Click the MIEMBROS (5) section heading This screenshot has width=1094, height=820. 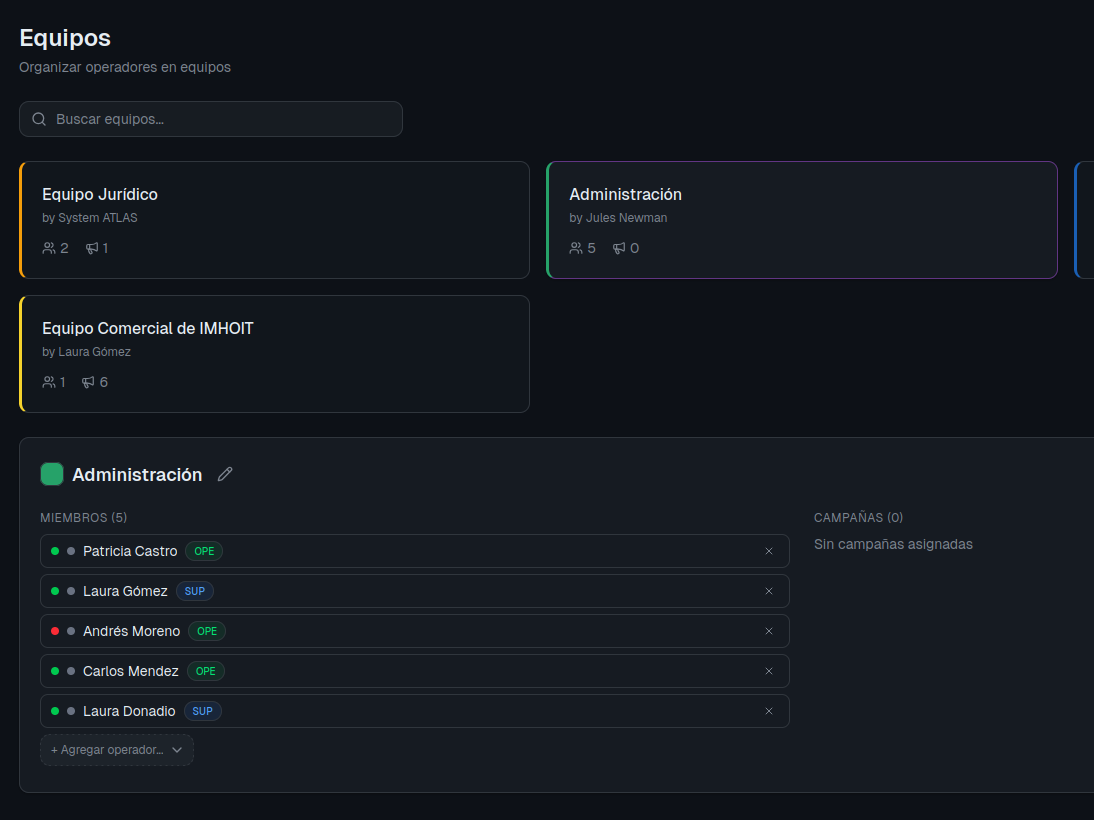tap(84, 518)
